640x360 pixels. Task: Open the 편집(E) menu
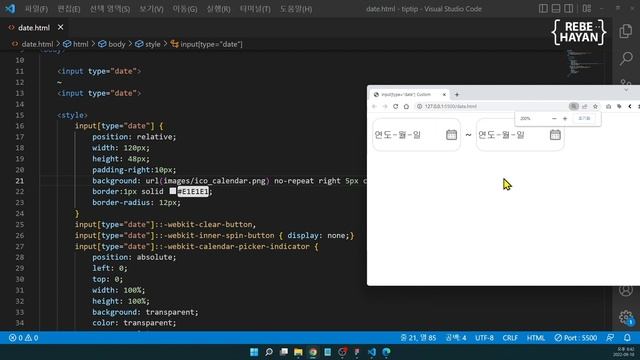point(69,9)
